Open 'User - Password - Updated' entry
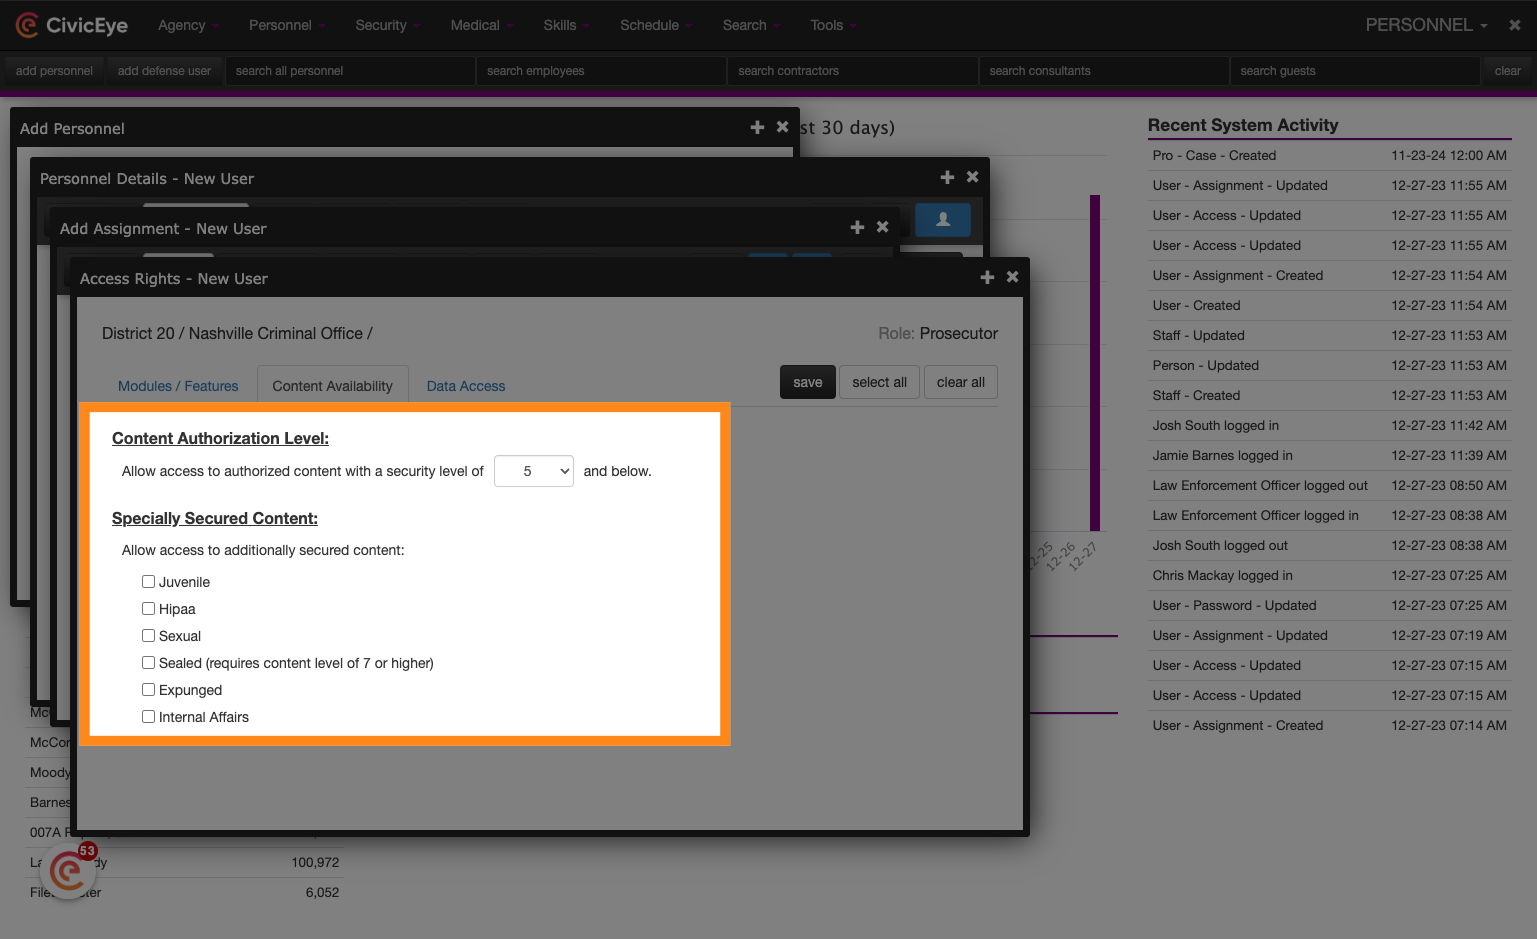This screenshot has width=1537, height=939. pyautogui.click(x=1330, y=605)
